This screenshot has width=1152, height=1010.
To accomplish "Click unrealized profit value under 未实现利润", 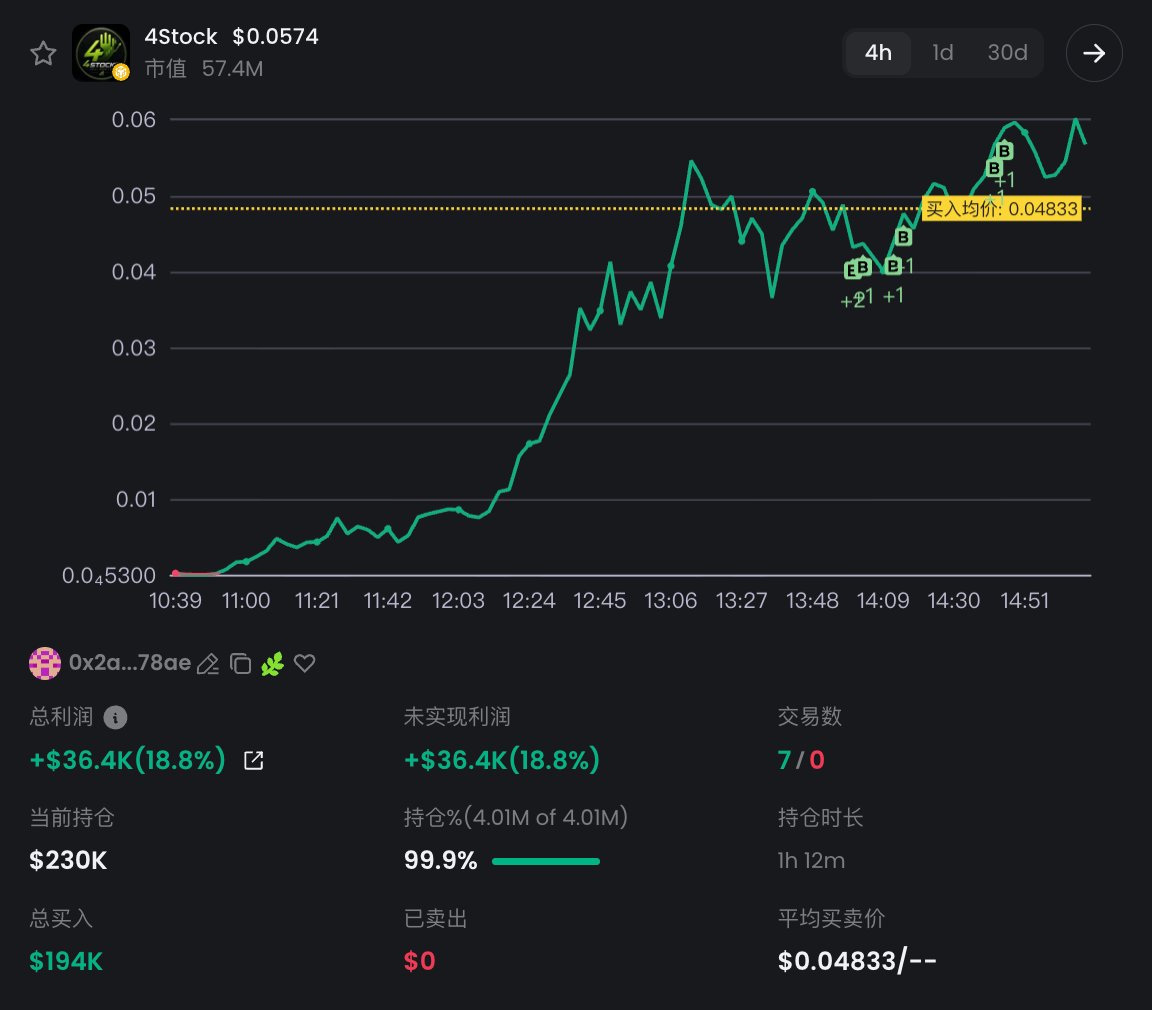I will [502, 760].
